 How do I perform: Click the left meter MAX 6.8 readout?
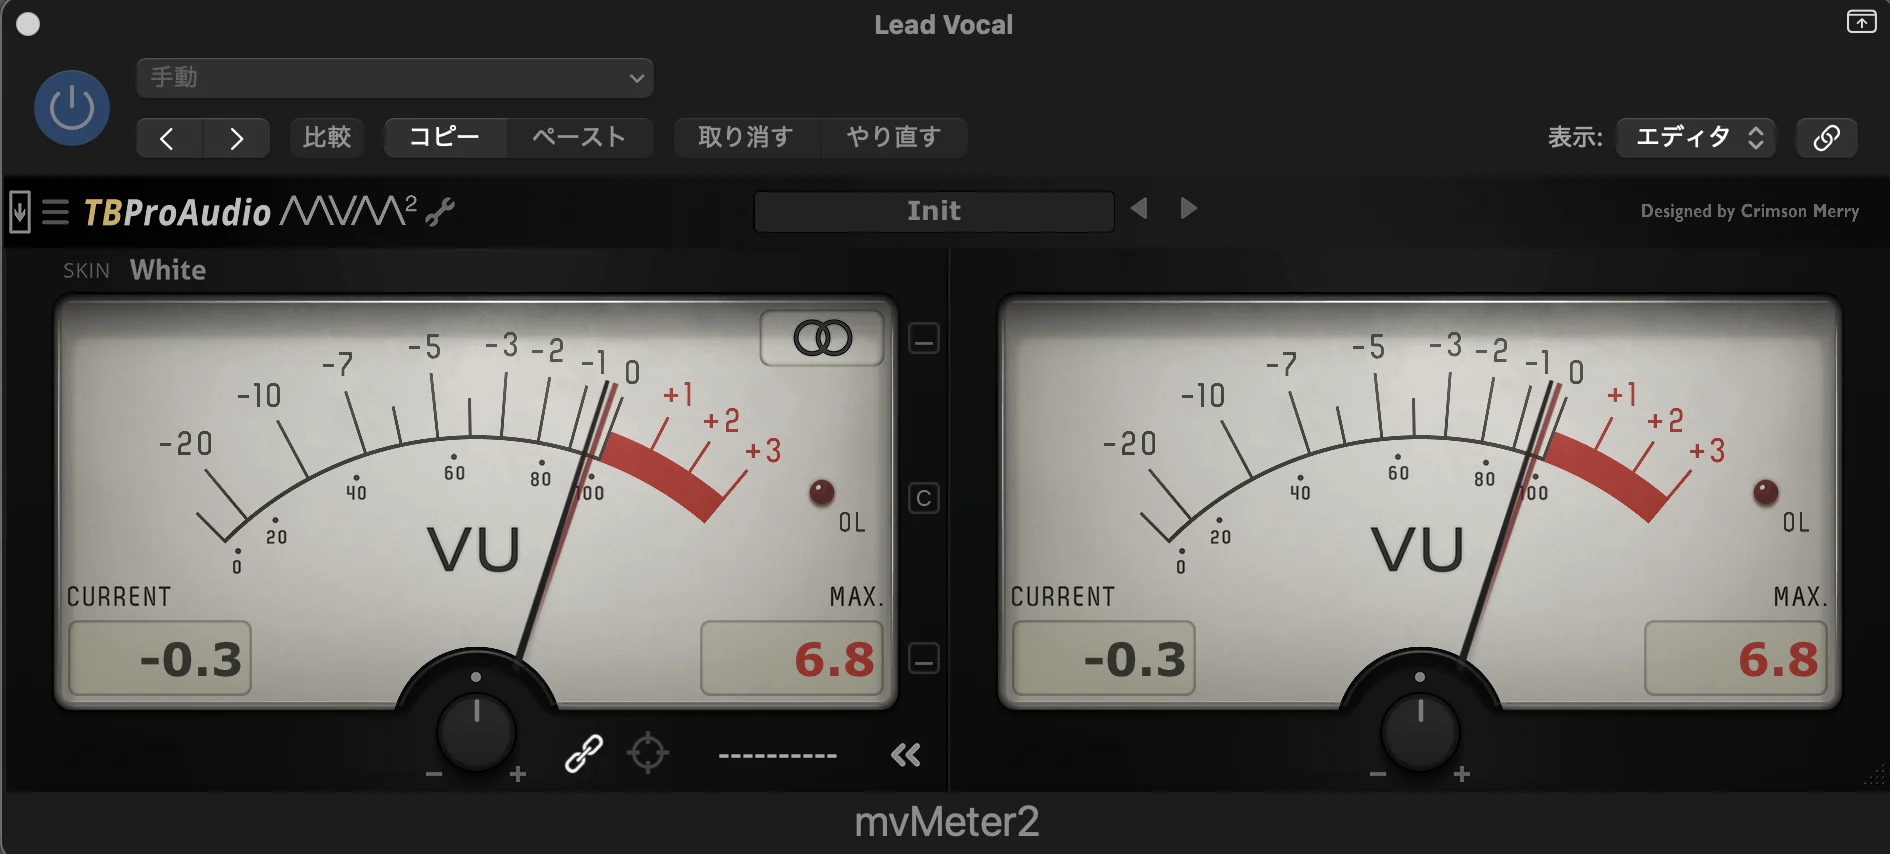792,659
